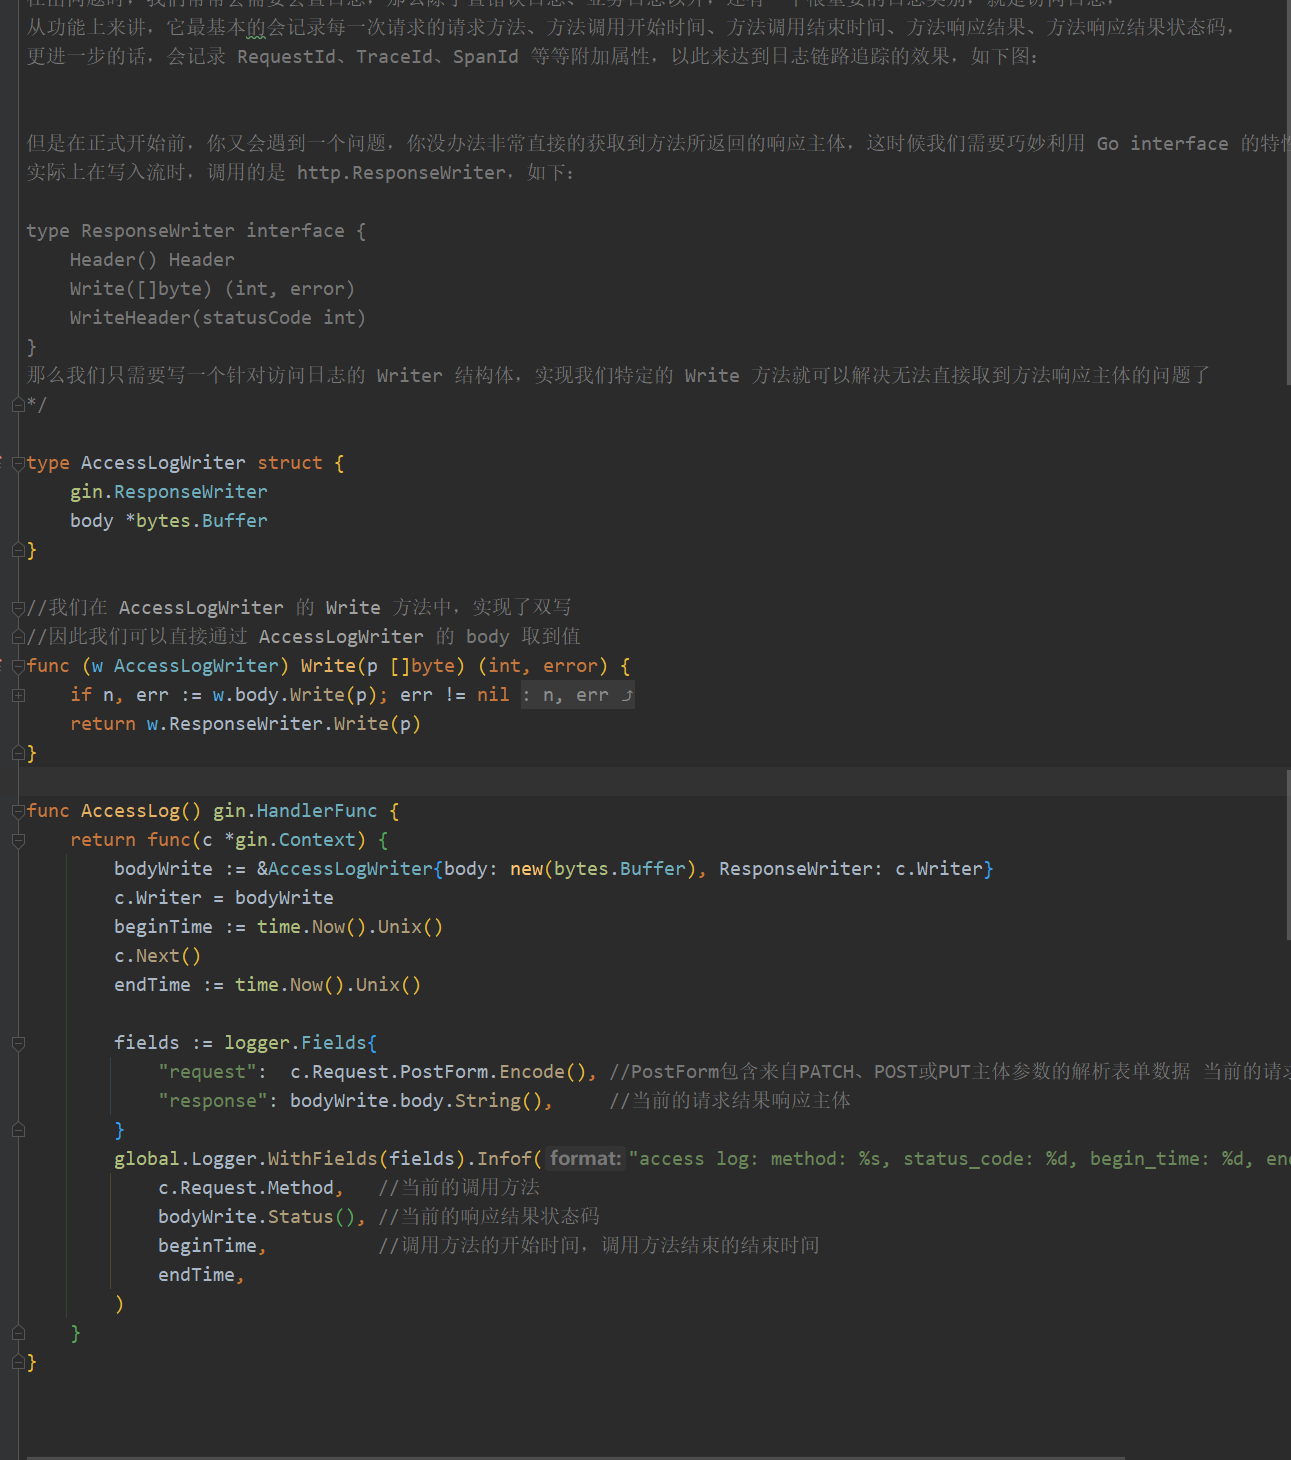Collapse the 'return func(c *gin.Context)' fold
The width and height of the screenshot is (1291, 1460).
coord(18,840)
